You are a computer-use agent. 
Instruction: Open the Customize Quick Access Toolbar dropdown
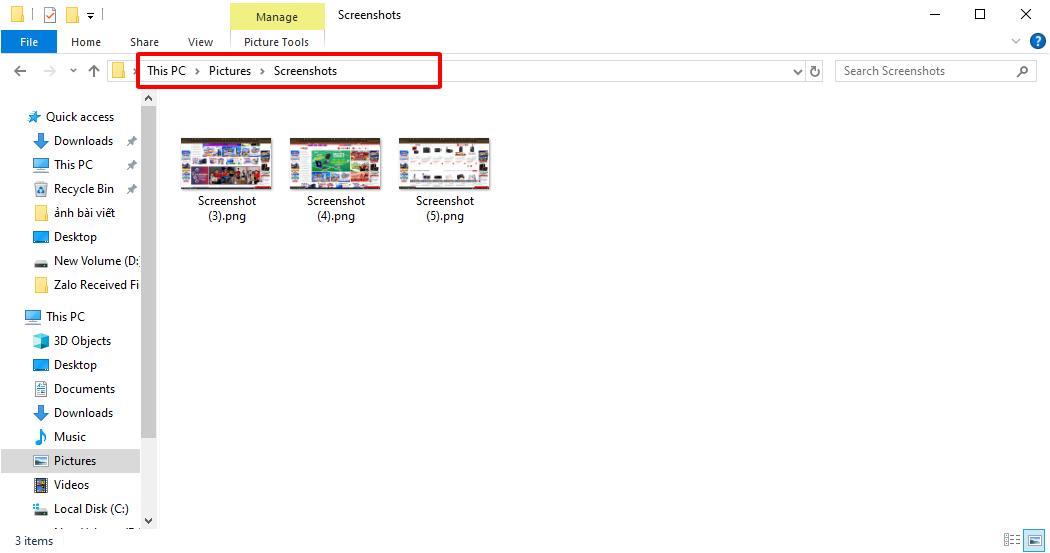tap(90, 15)
